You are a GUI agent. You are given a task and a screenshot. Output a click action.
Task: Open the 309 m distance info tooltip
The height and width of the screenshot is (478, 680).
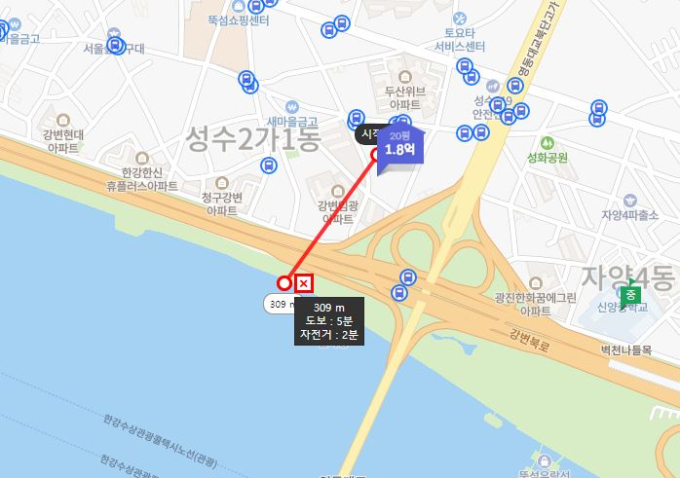(x=329, y=321)
